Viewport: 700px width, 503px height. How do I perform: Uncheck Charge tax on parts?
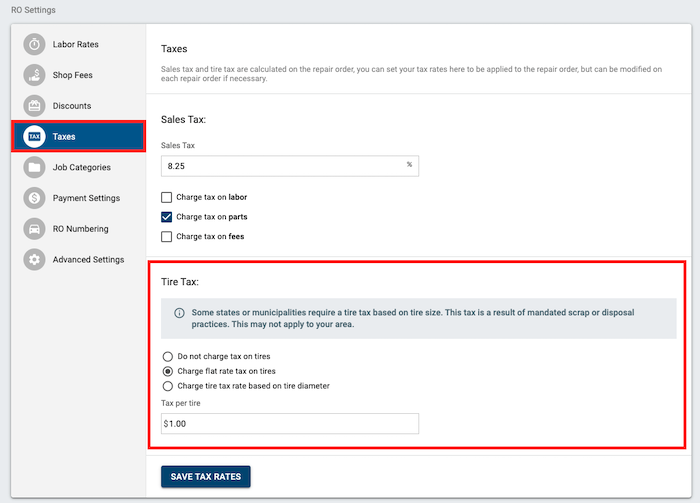[167, 217]
